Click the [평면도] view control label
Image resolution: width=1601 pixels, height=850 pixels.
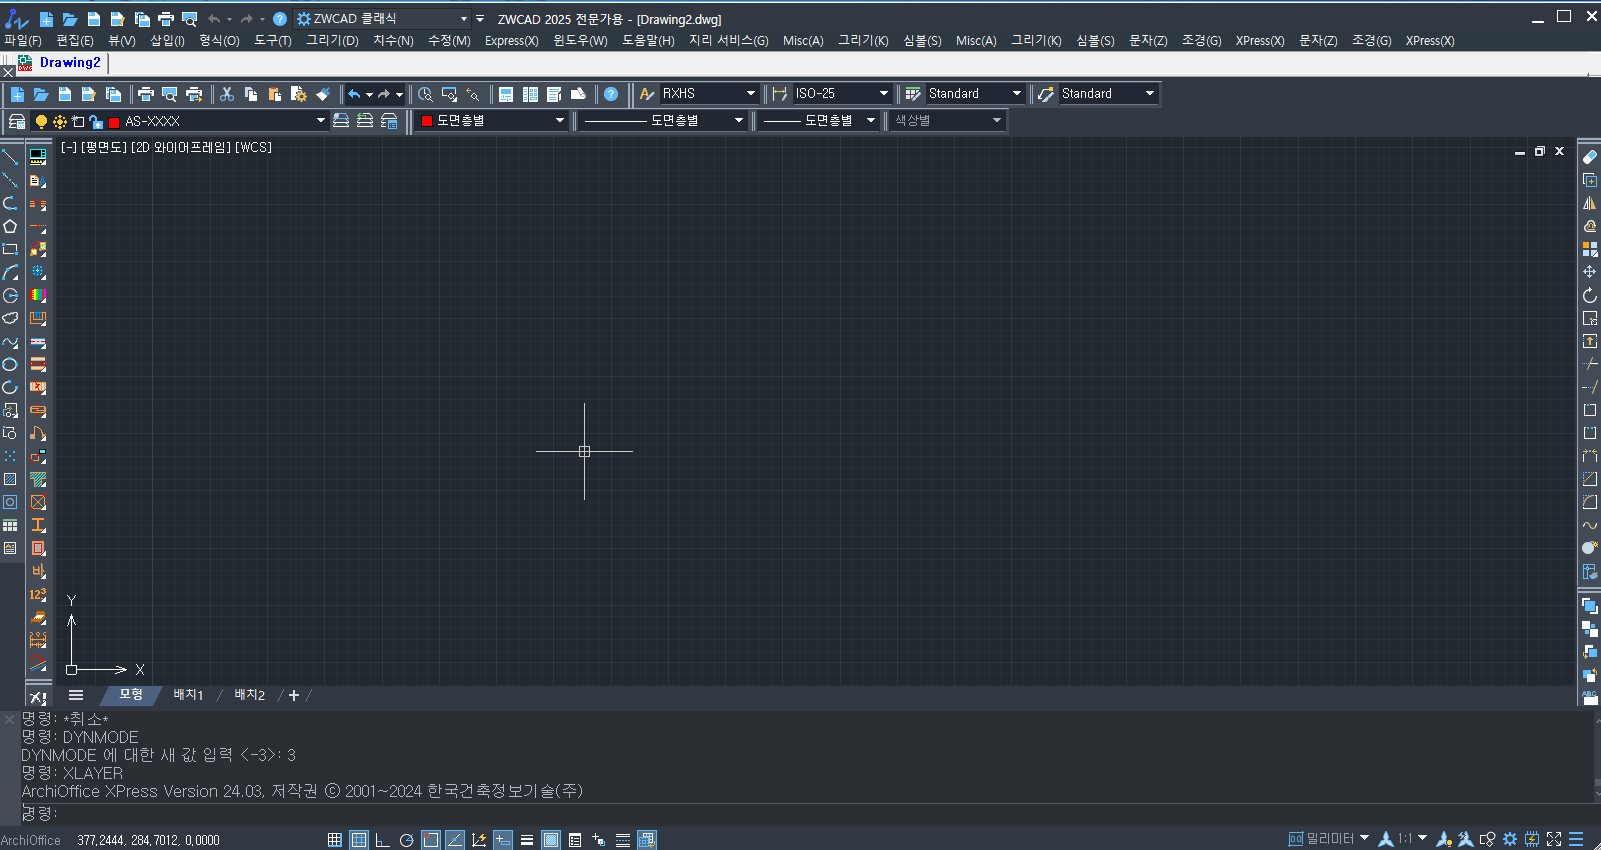pyautogui.click(x=104, y=147)
